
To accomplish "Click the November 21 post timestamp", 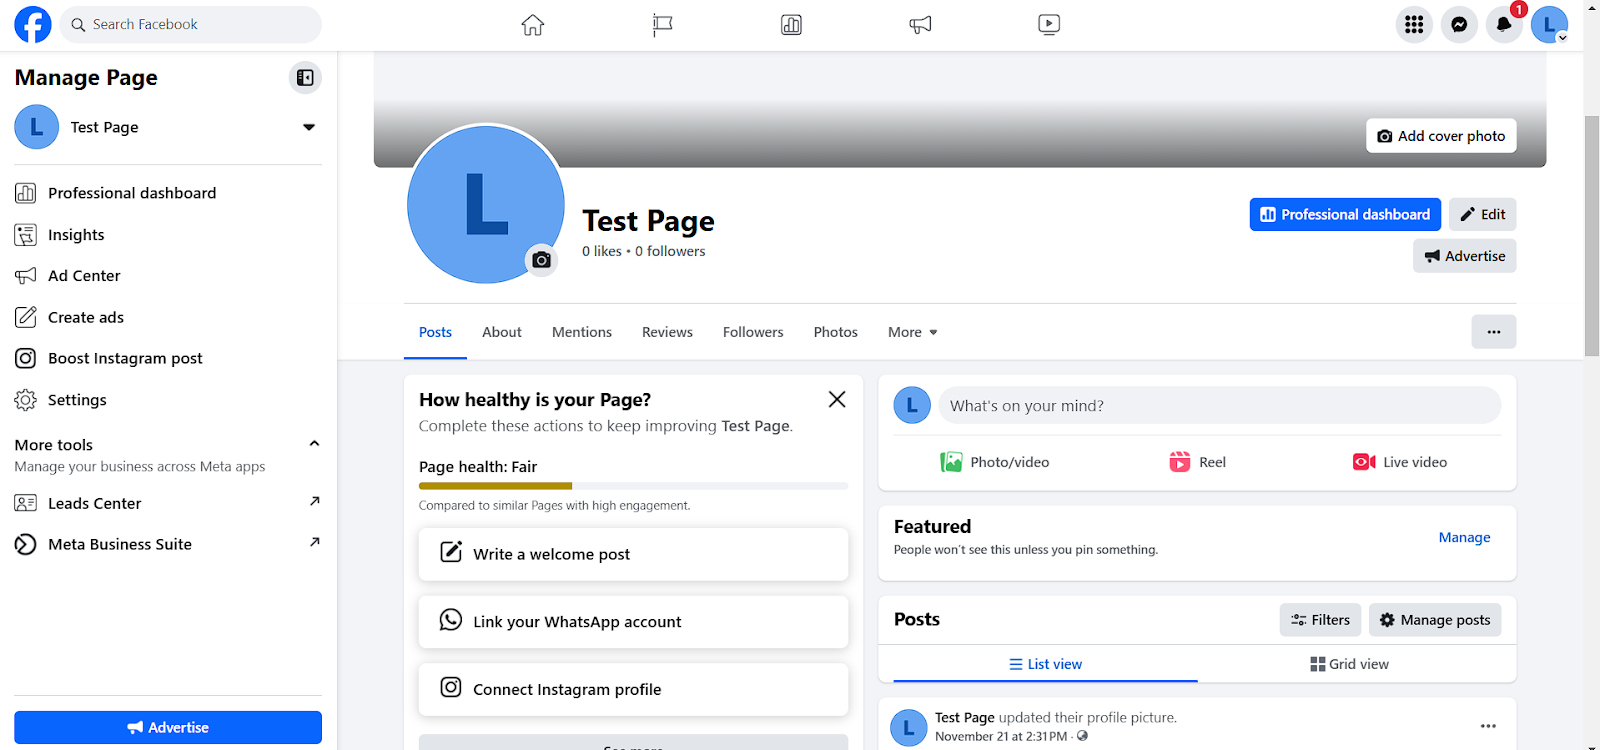I will pos(1001,736).
